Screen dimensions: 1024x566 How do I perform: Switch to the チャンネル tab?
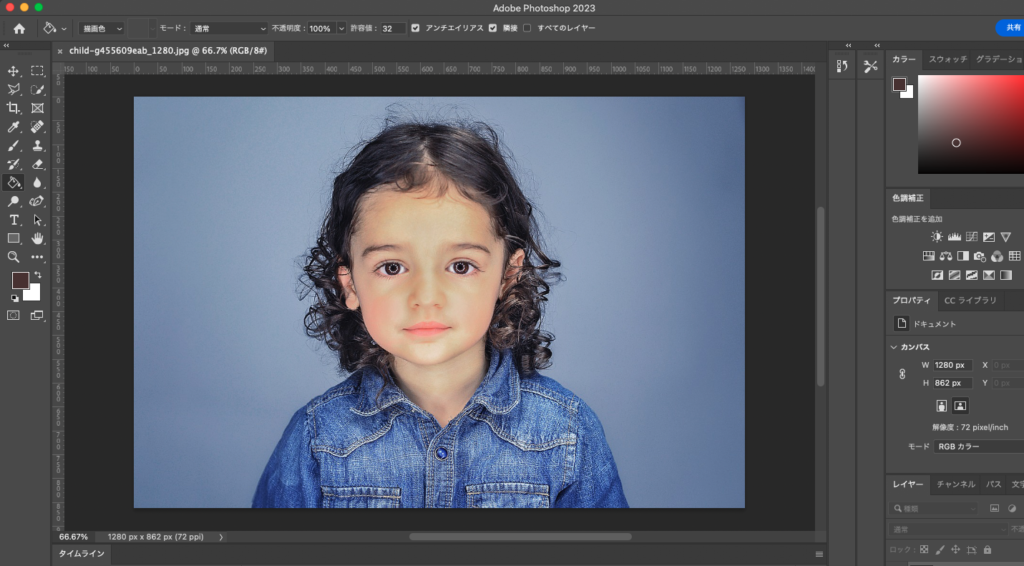(x=955, y=484)
